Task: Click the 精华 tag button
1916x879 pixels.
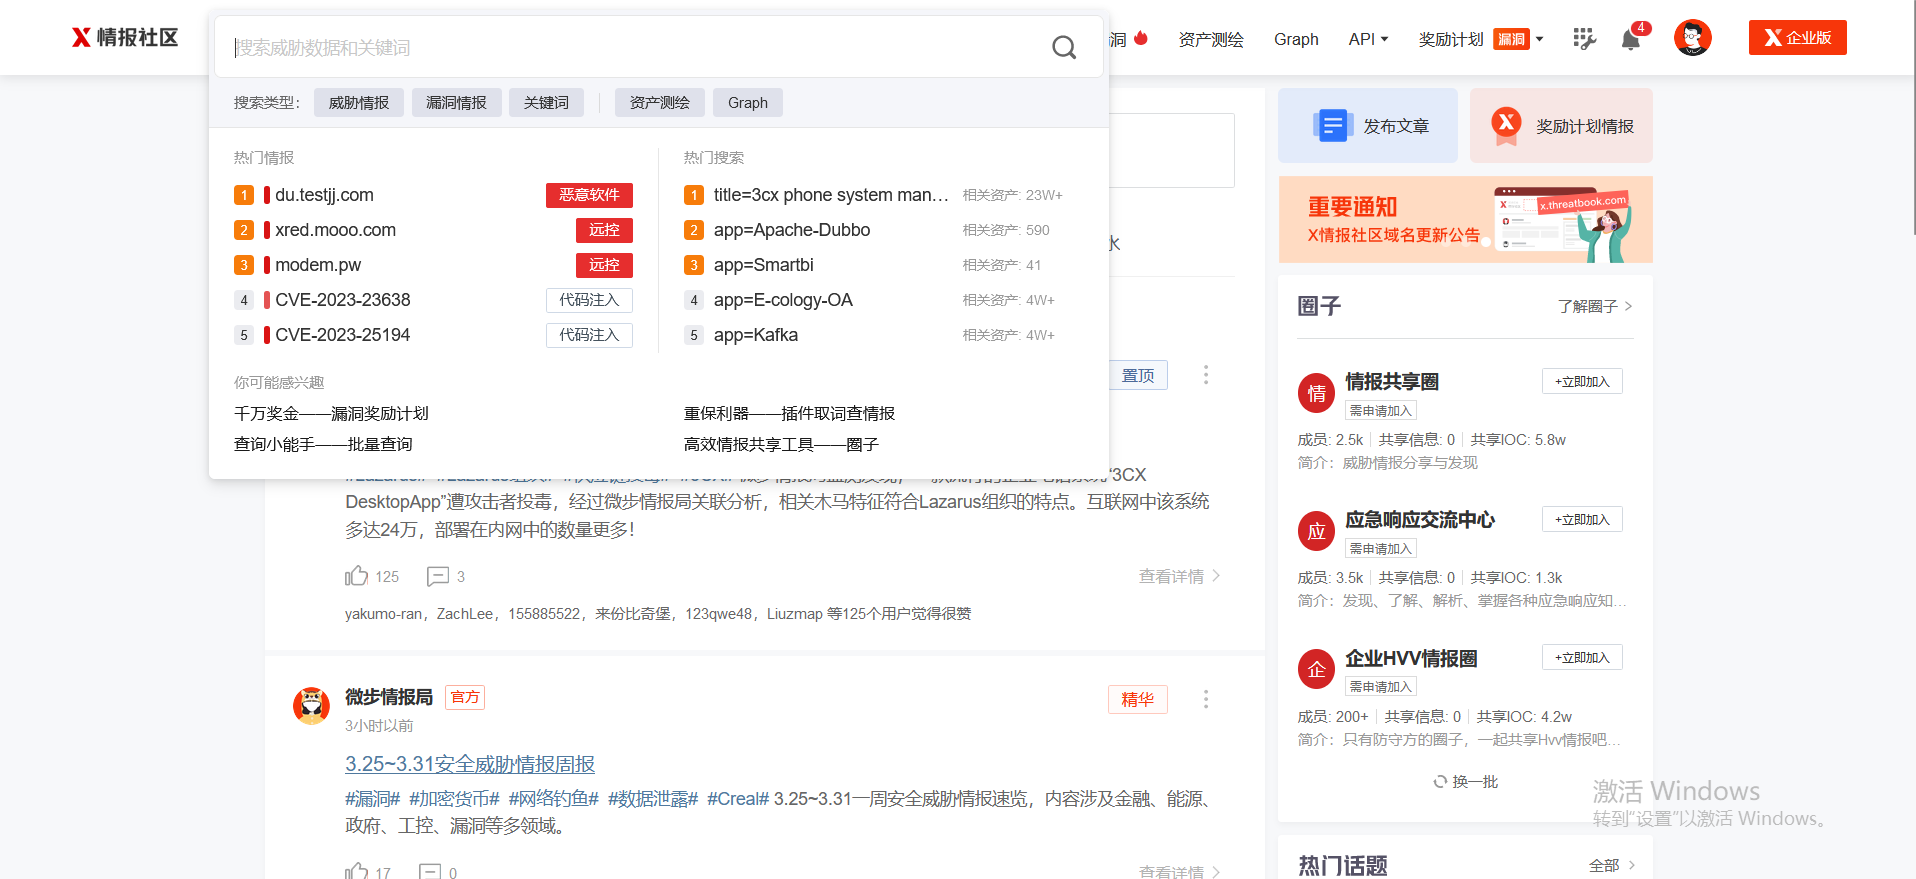Action: [x=1138, y=699]
